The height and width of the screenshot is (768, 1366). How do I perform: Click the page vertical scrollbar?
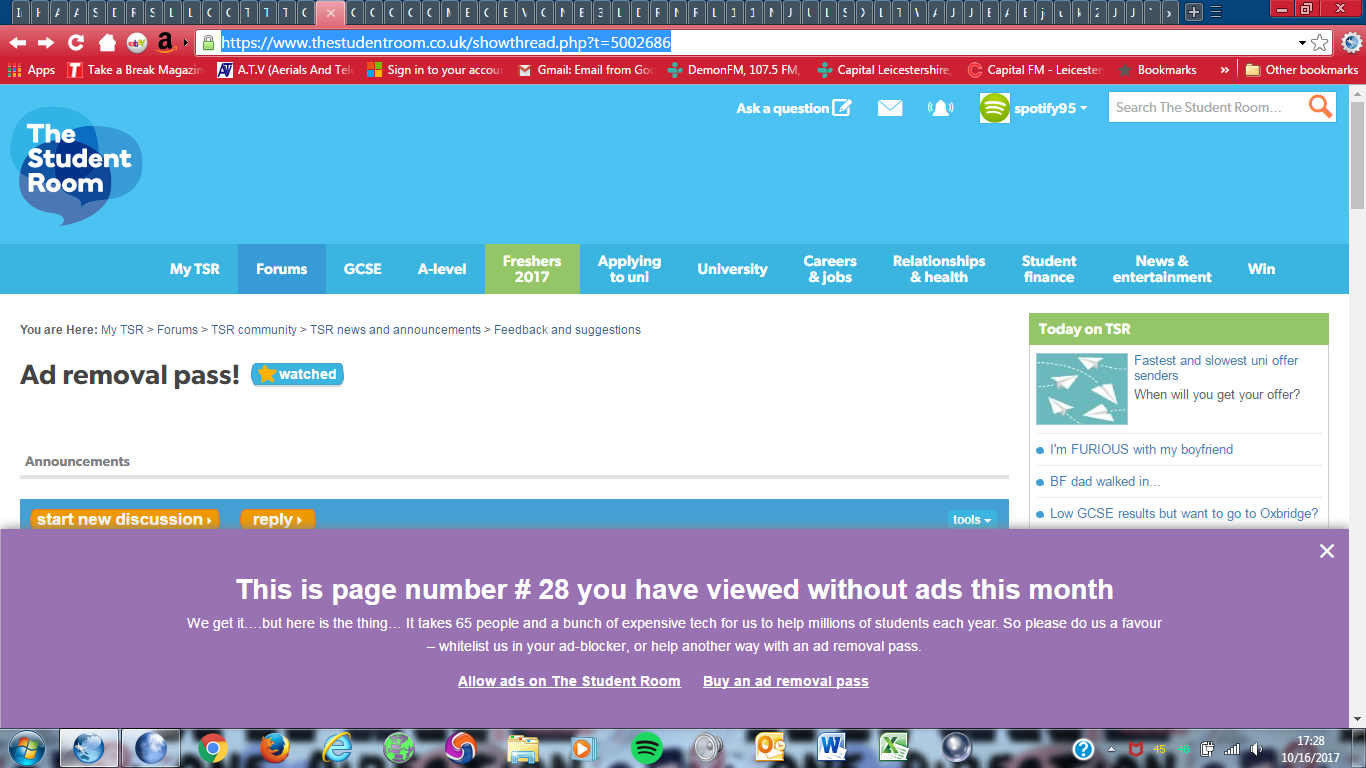pos(1357,400)
